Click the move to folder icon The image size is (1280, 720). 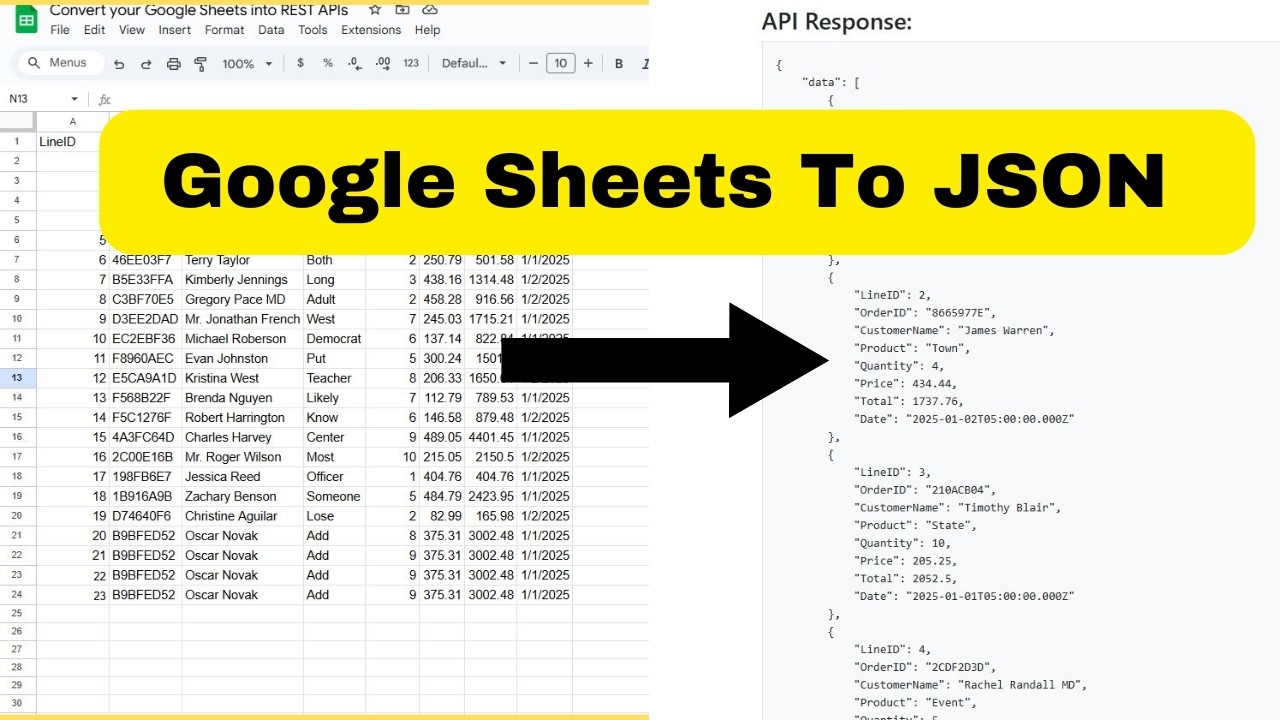click(x=402, y=9)
